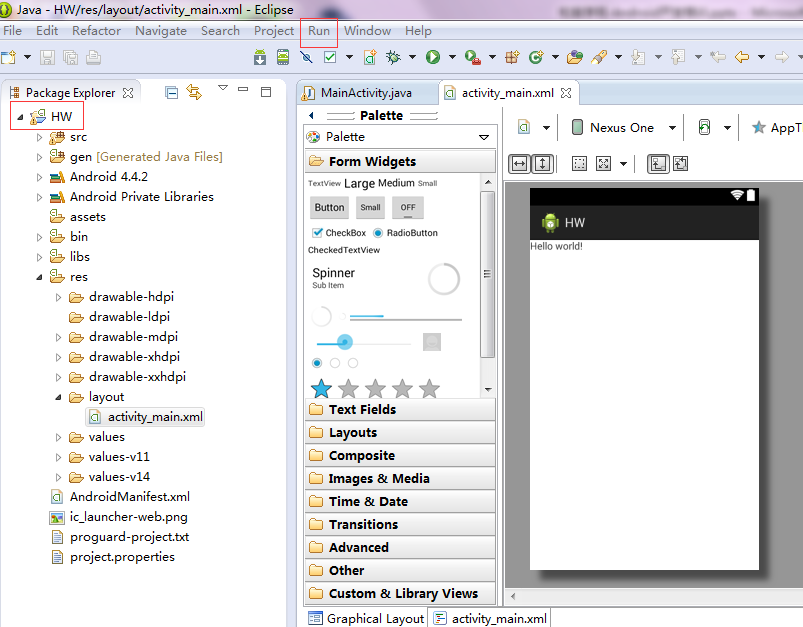
Task: Collapse the HW project node
Action: pyautogui.click(x=20, y=117)
